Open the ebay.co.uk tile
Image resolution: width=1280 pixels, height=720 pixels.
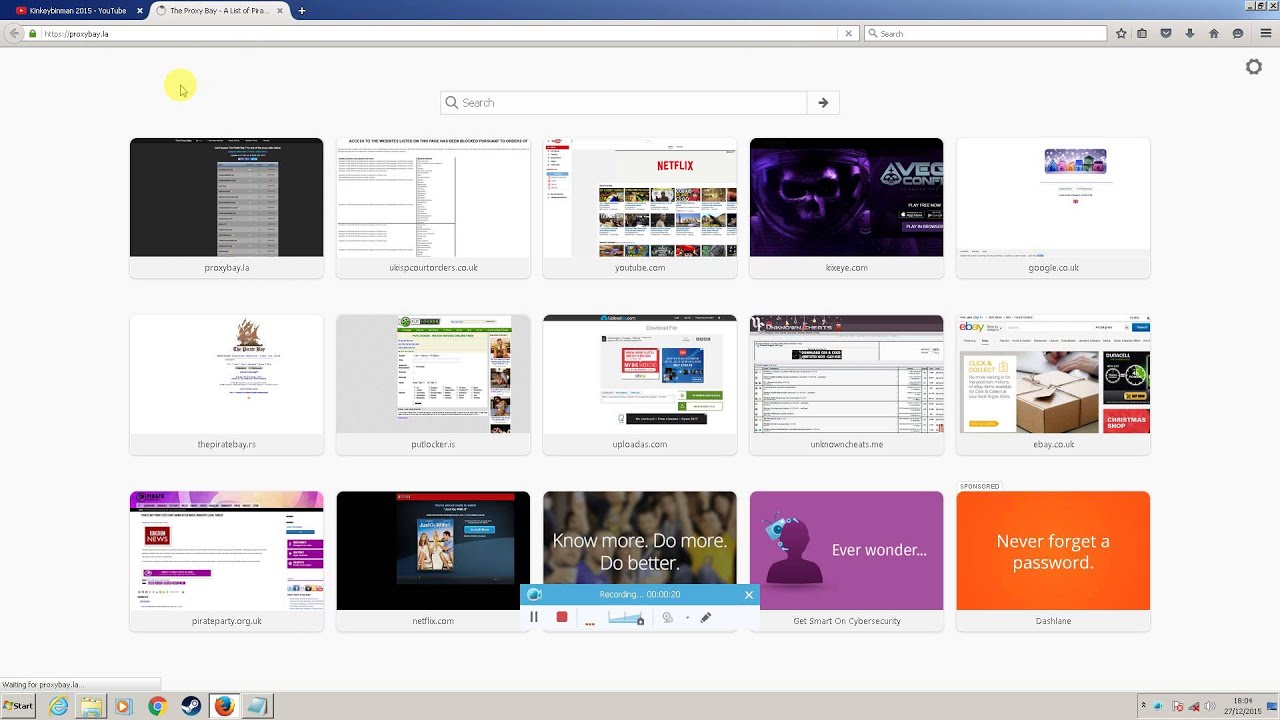click(1053, 384)
